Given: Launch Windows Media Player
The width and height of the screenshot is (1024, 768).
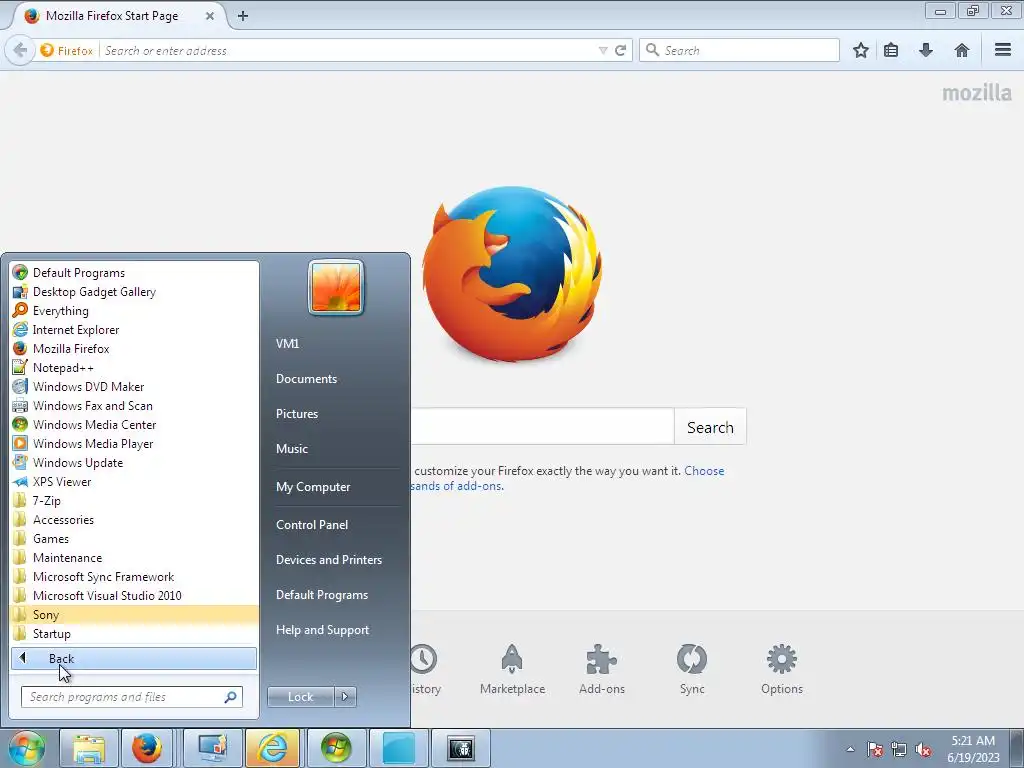Looking at the screenshot, I should pyautogui.click(x=135, y=443).
